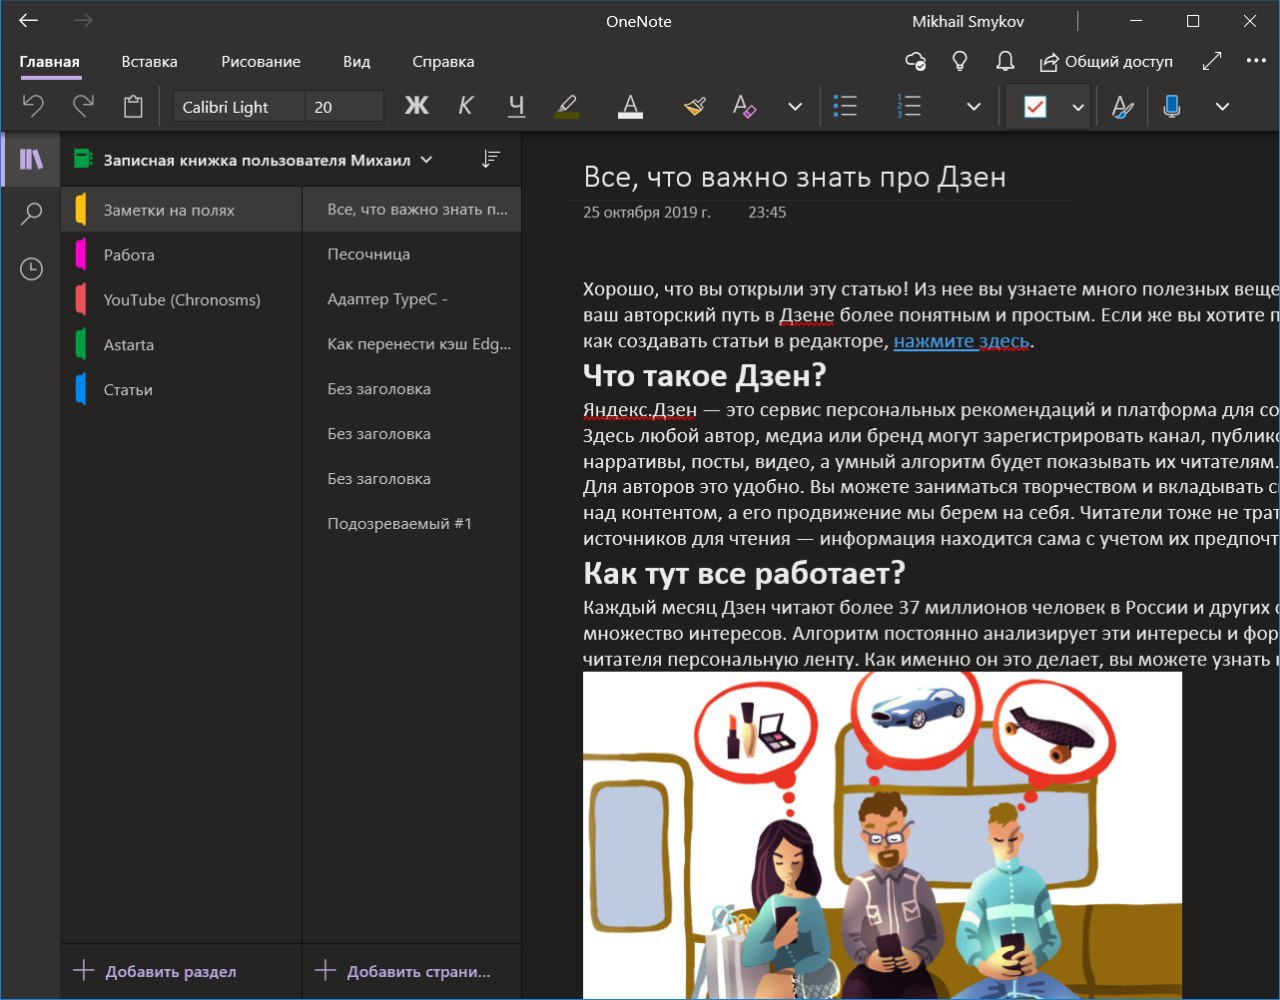
Task: Open the Как перенести кэш Edg... page
Action: pyautogui.click(x=412, y=344)
